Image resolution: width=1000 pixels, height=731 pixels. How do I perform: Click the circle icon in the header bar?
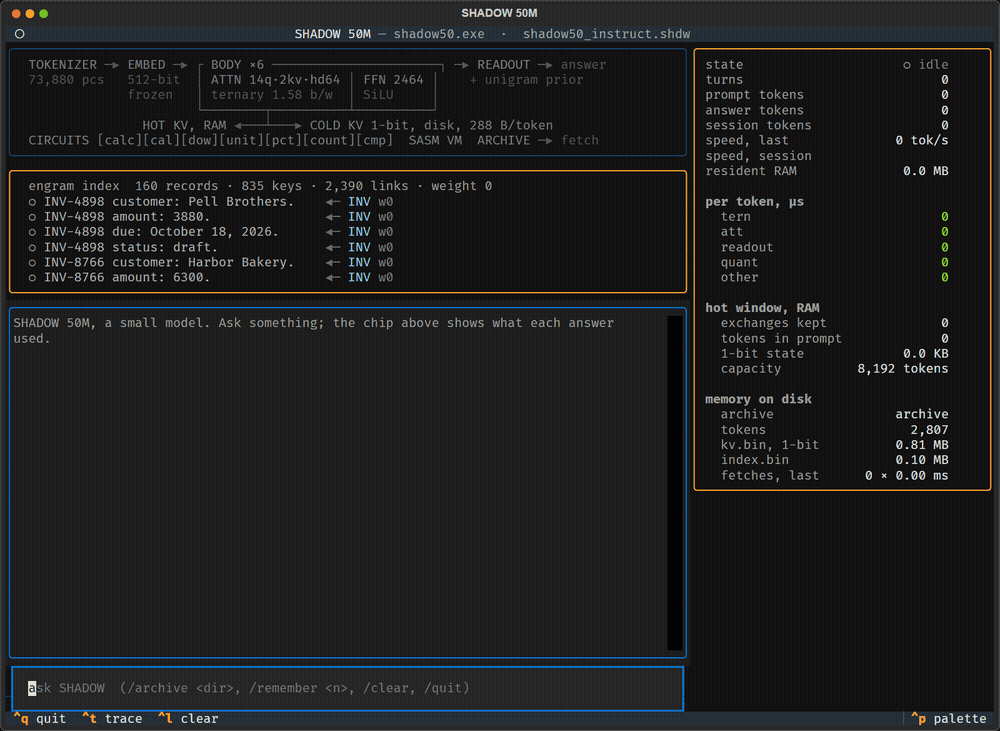coord(20,34)
